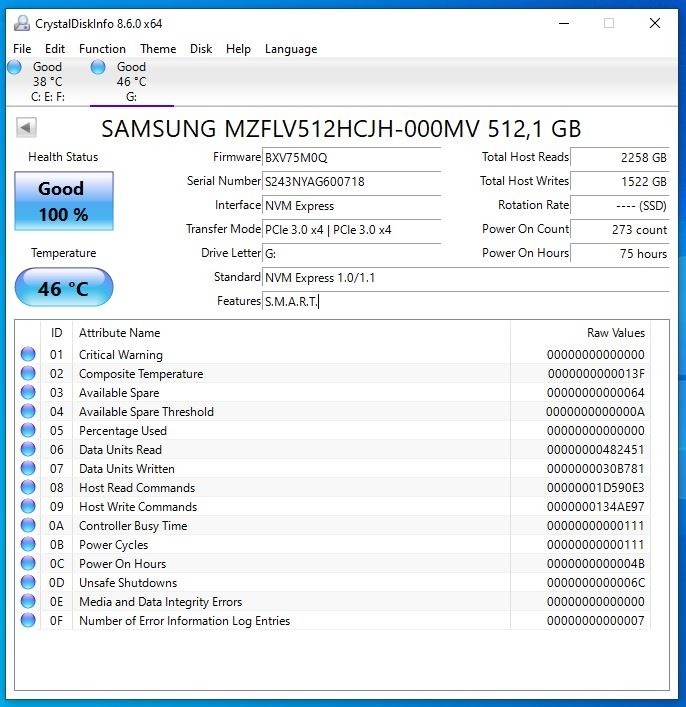Click the CrystalDiskInfo app icon in title bar
Image resolution: width=686 pixels, height=707 pixels.
coord(22,23)
